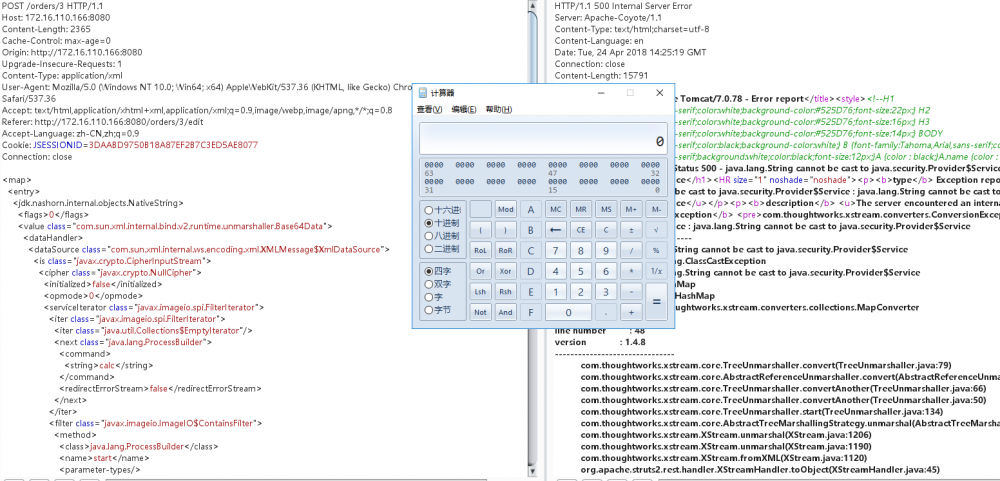Click the number 0 key
This screenshot has width=1000, height=481.
coord(568,312)
